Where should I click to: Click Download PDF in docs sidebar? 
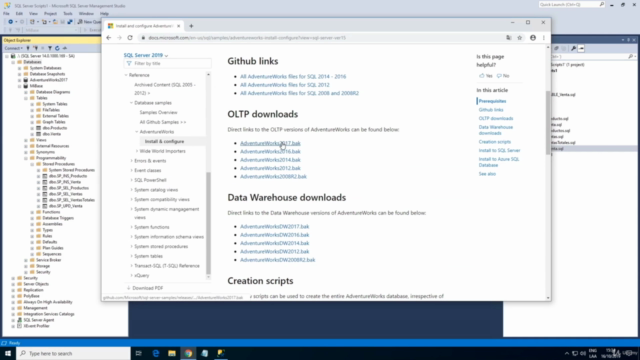coord(144,288)
